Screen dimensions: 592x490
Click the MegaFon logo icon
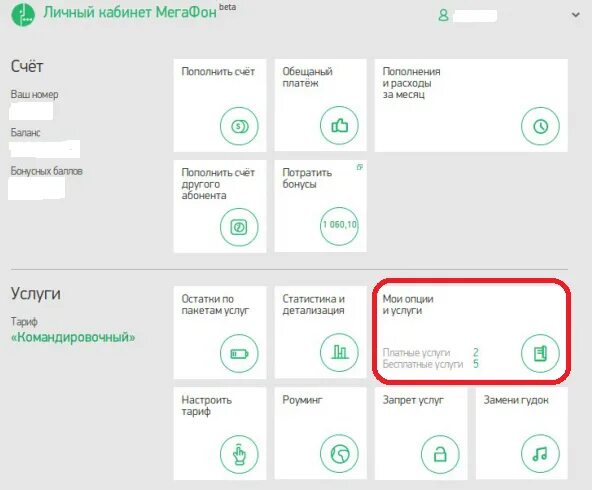tap(23, 14)
